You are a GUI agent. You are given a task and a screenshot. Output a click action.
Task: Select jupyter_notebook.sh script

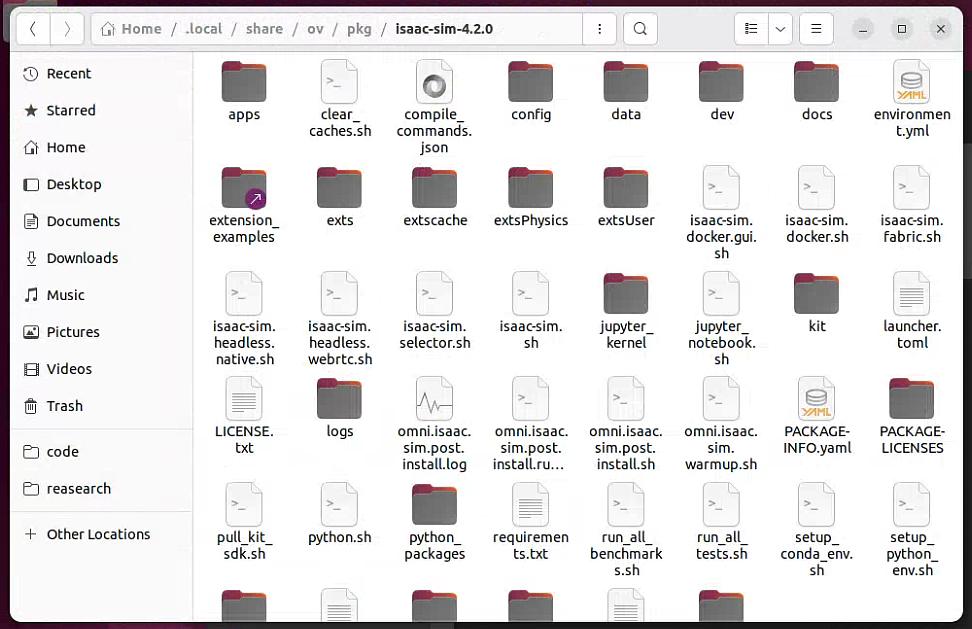(722, 319)
